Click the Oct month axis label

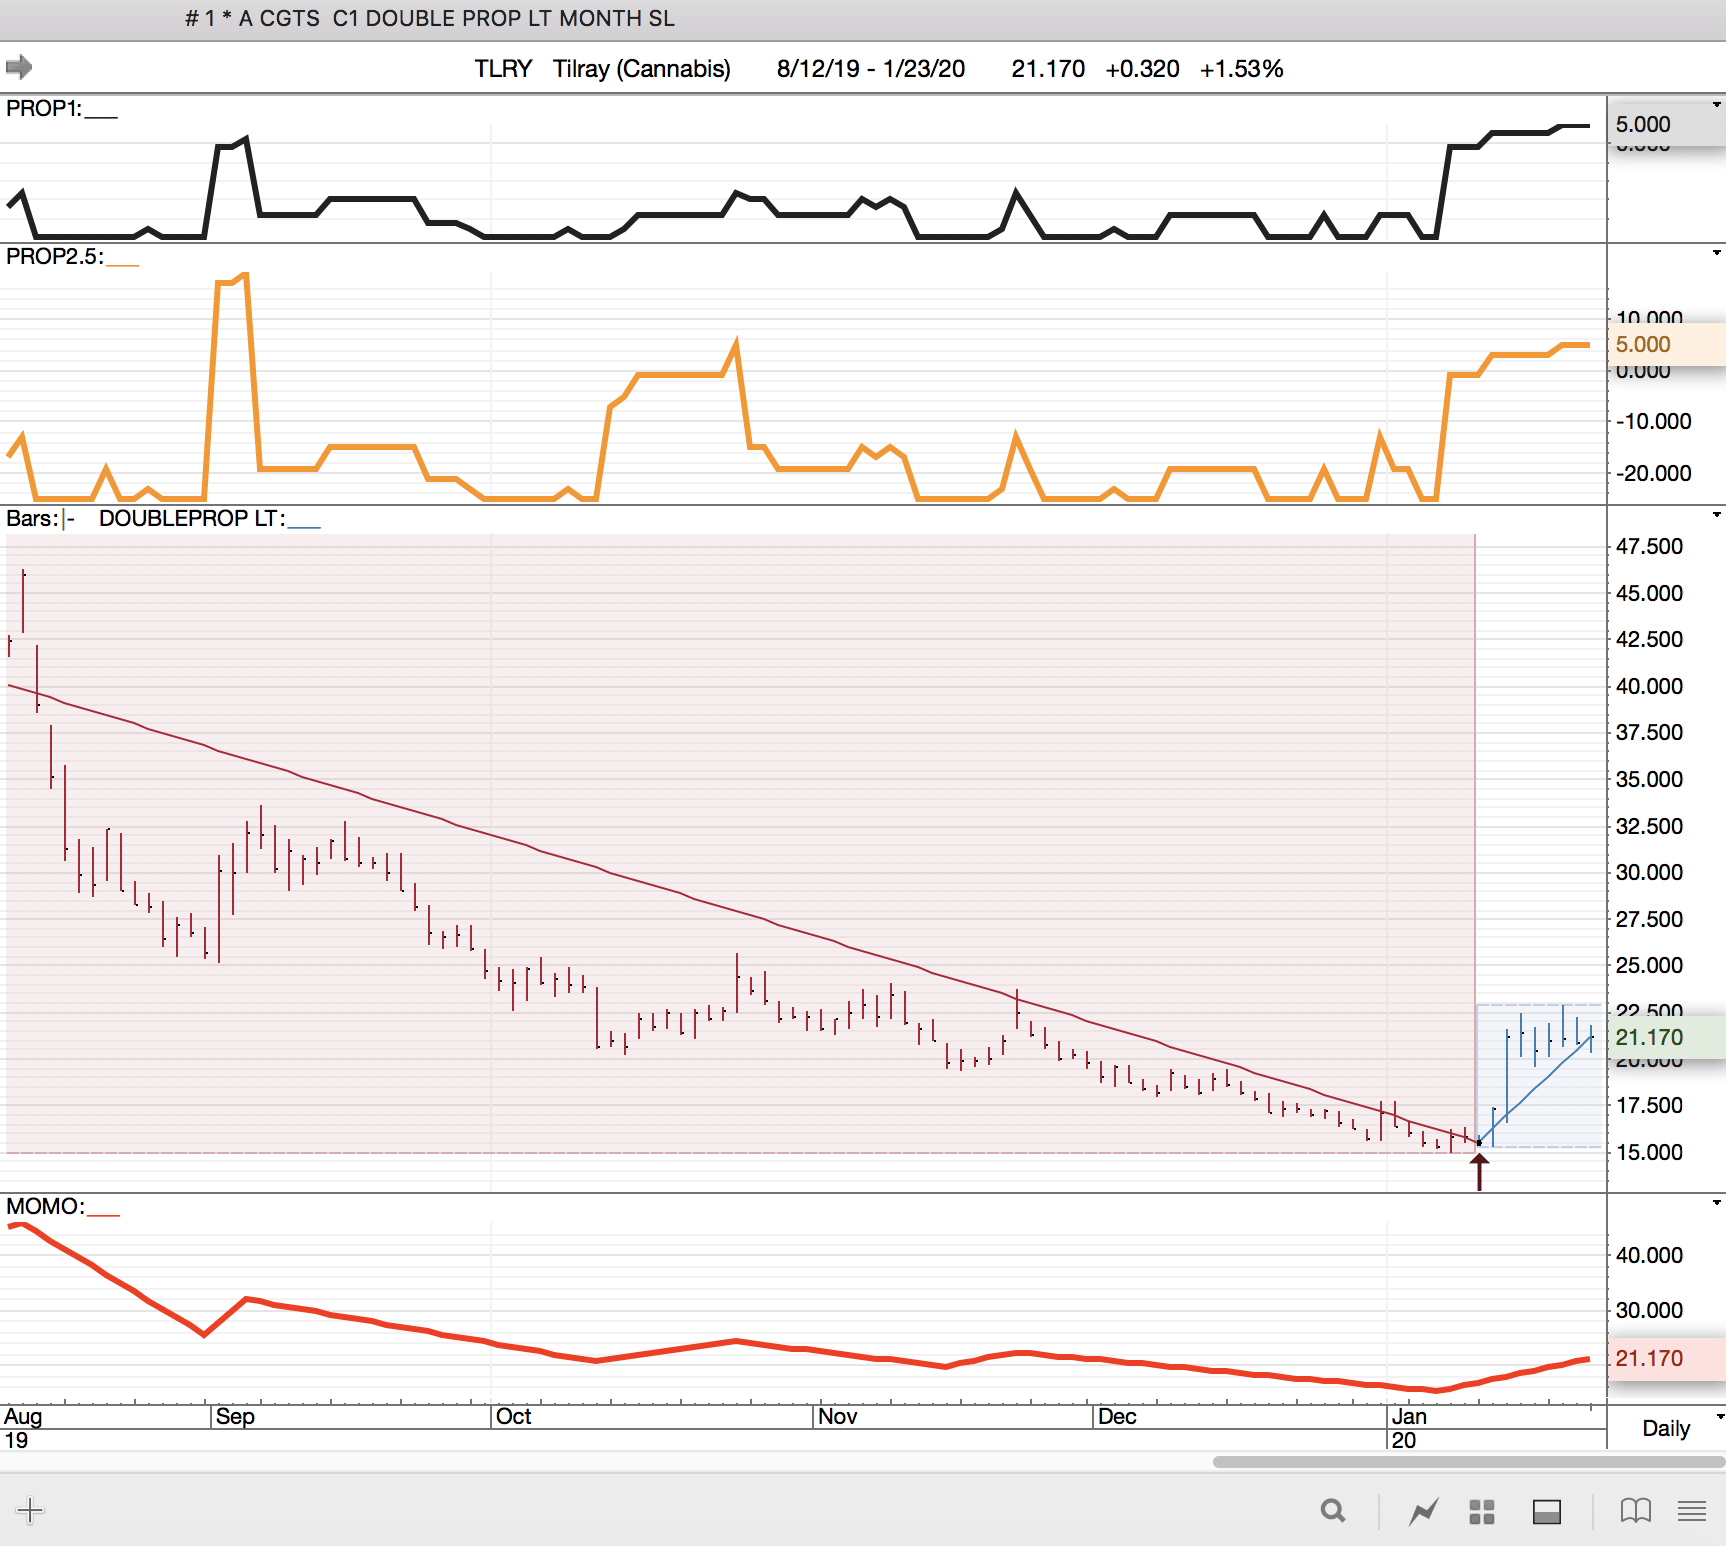pos(513,1416)
